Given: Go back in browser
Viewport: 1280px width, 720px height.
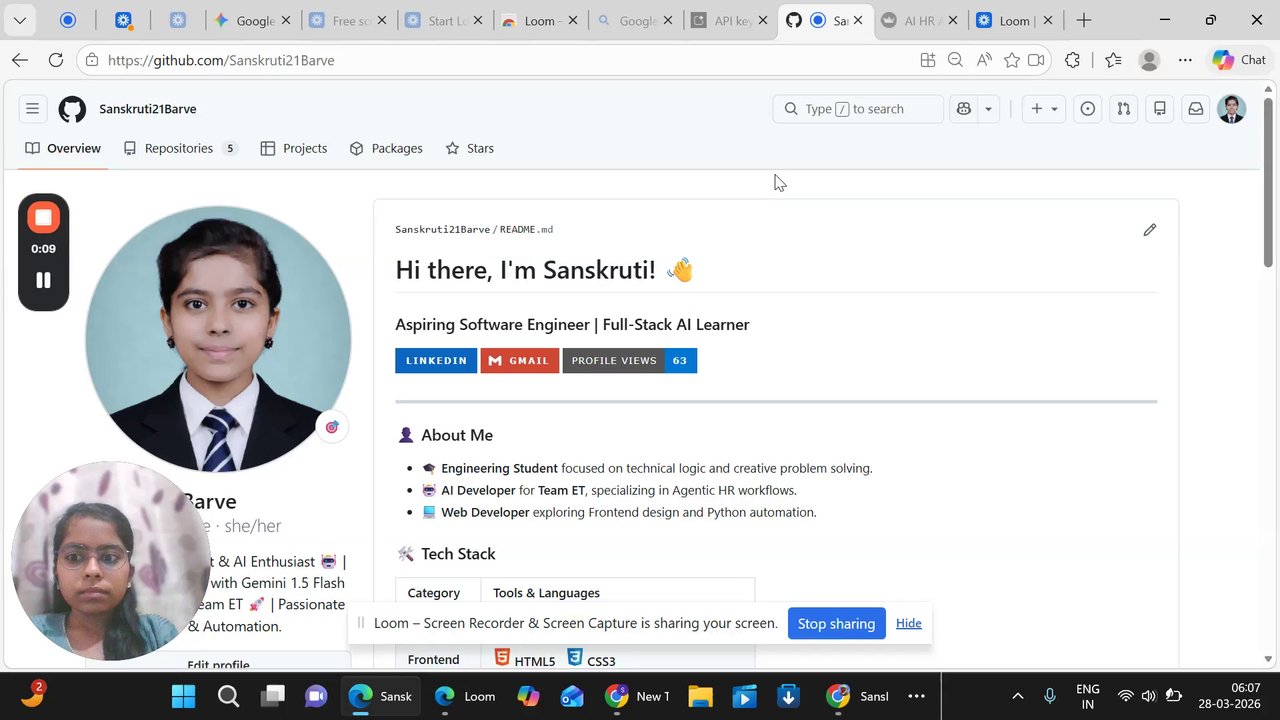Looking at the screenshot, I should (20, 60).
